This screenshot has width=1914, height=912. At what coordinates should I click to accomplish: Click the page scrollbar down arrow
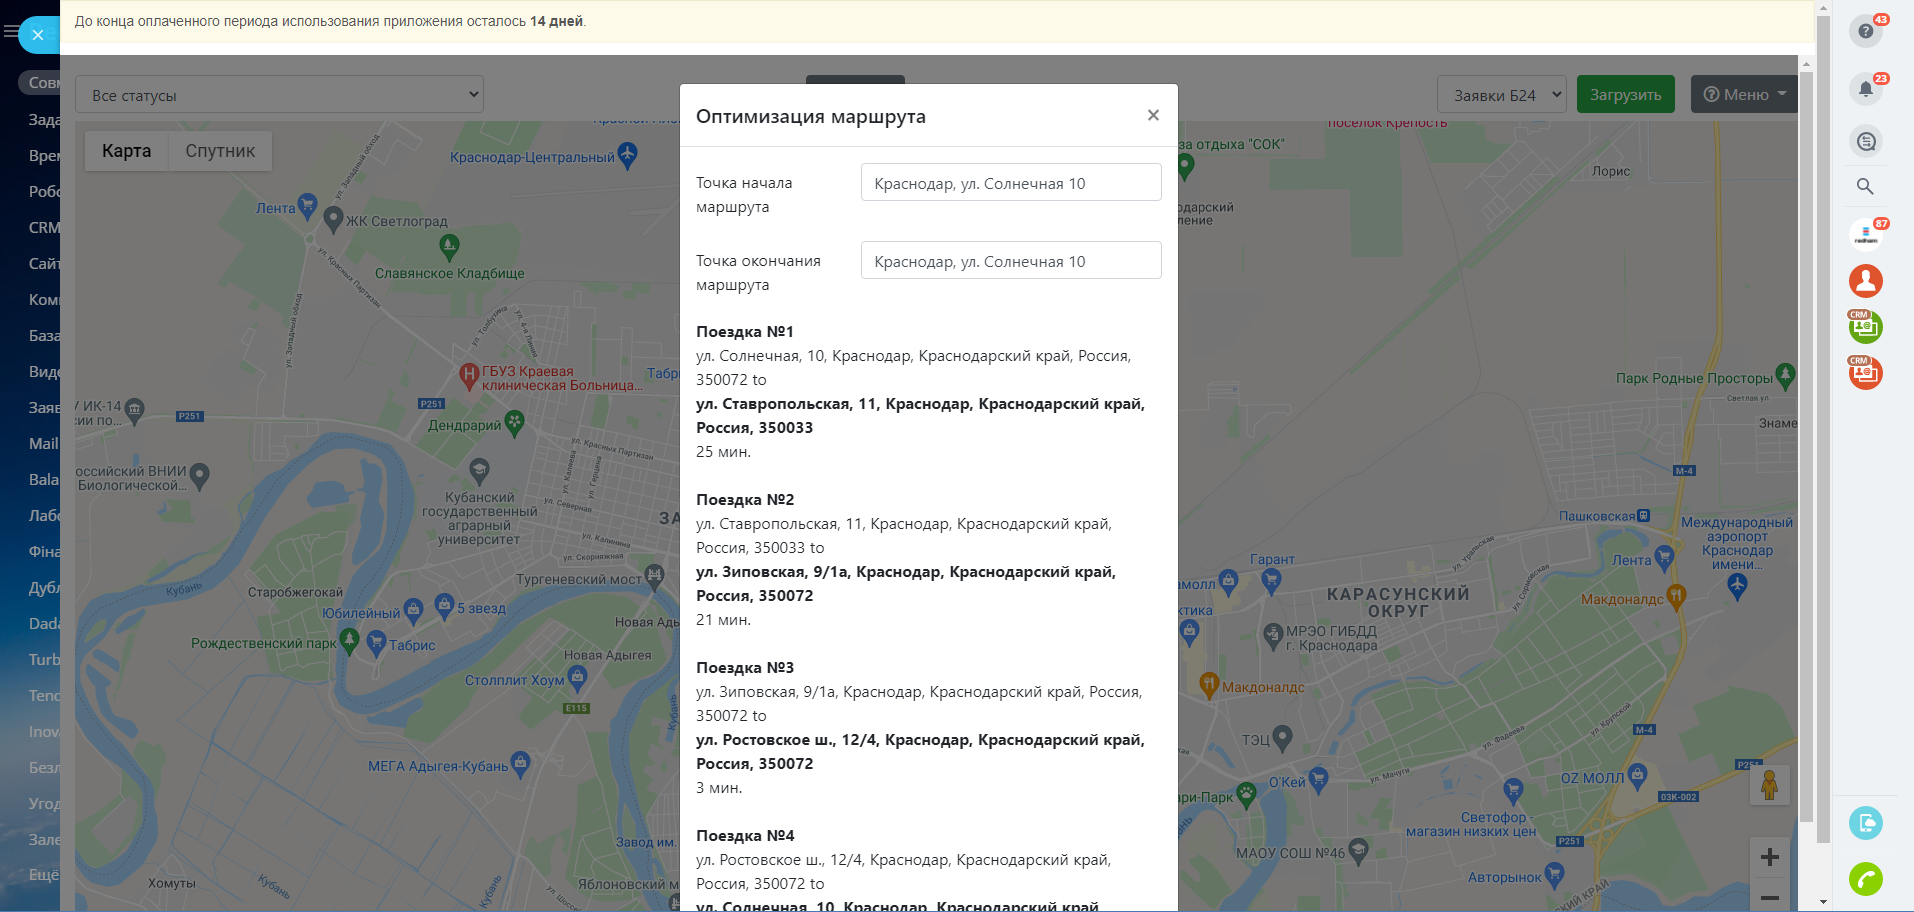pos(1823,902)
